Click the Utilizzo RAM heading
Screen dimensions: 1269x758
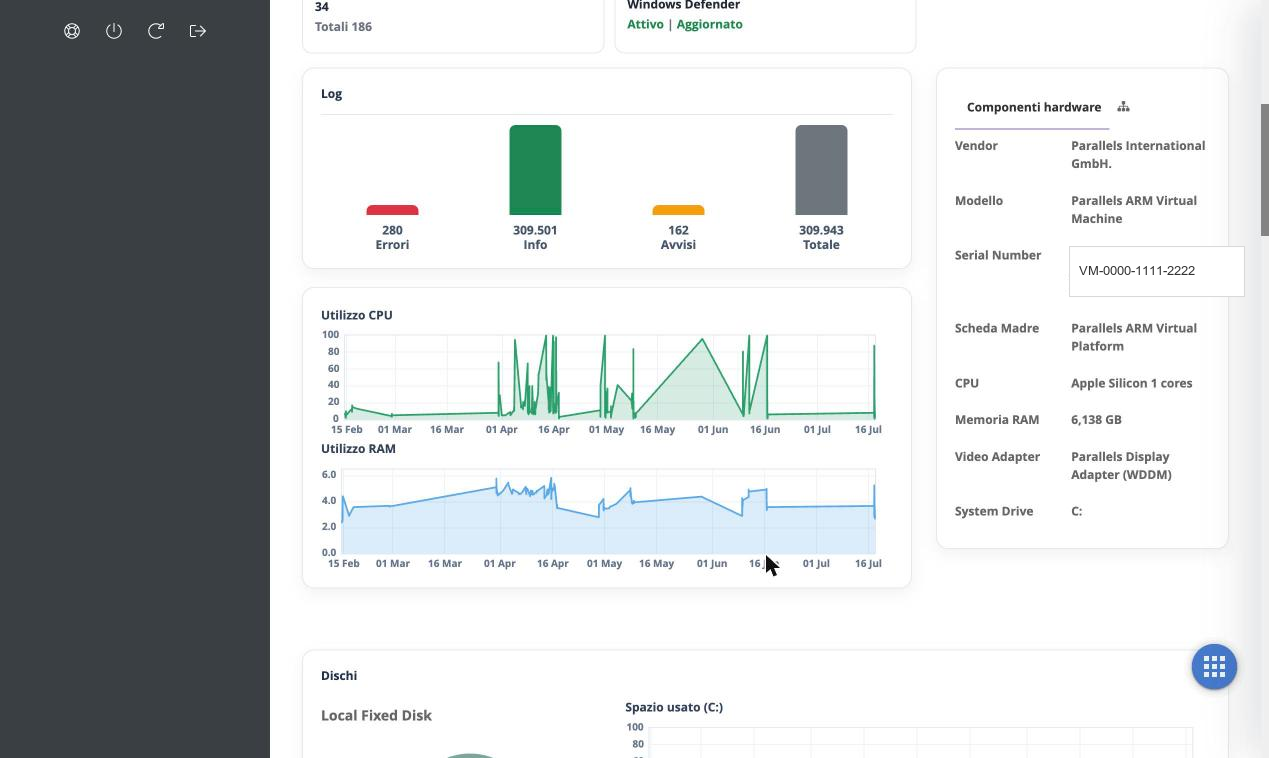pos(358,449)
